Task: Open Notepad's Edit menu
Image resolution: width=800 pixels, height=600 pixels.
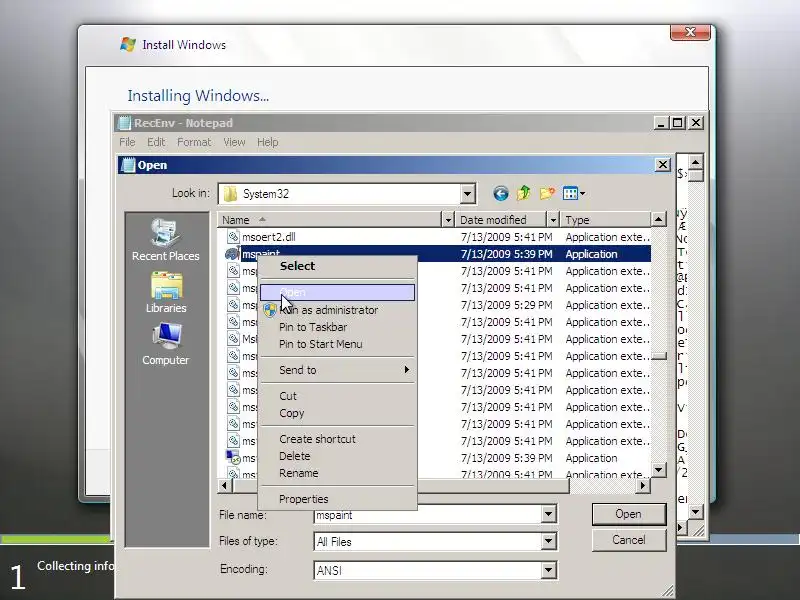Action: [156, 142]
